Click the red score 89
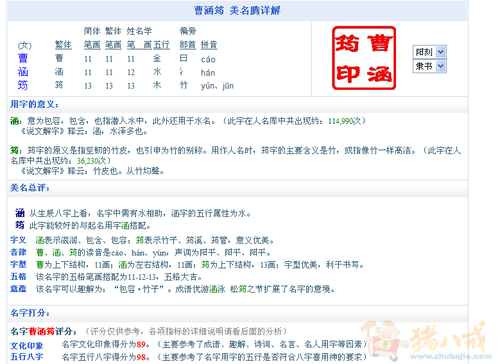Viewport: 500px width, 364px height. (141, 344)
